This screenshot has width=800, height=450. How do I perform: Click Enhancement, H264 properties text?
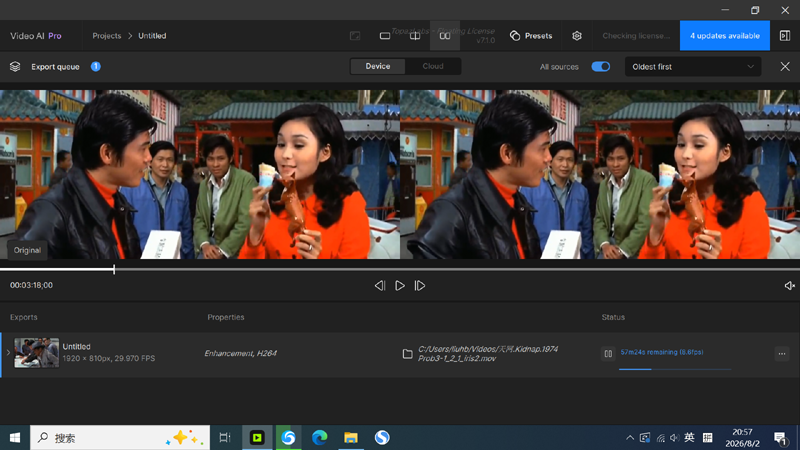tap(240, 353)
